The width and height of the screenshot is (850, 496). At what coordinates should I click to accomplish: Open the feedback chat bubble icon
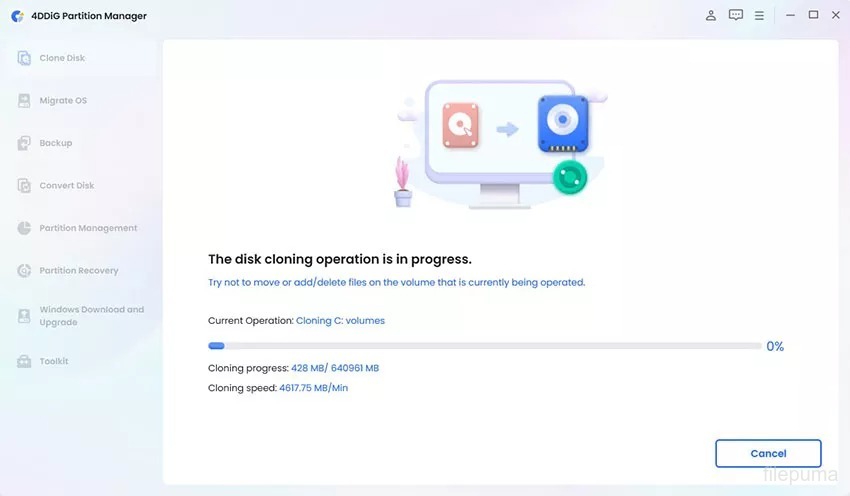pyautogui.click(x=736, y=15)
